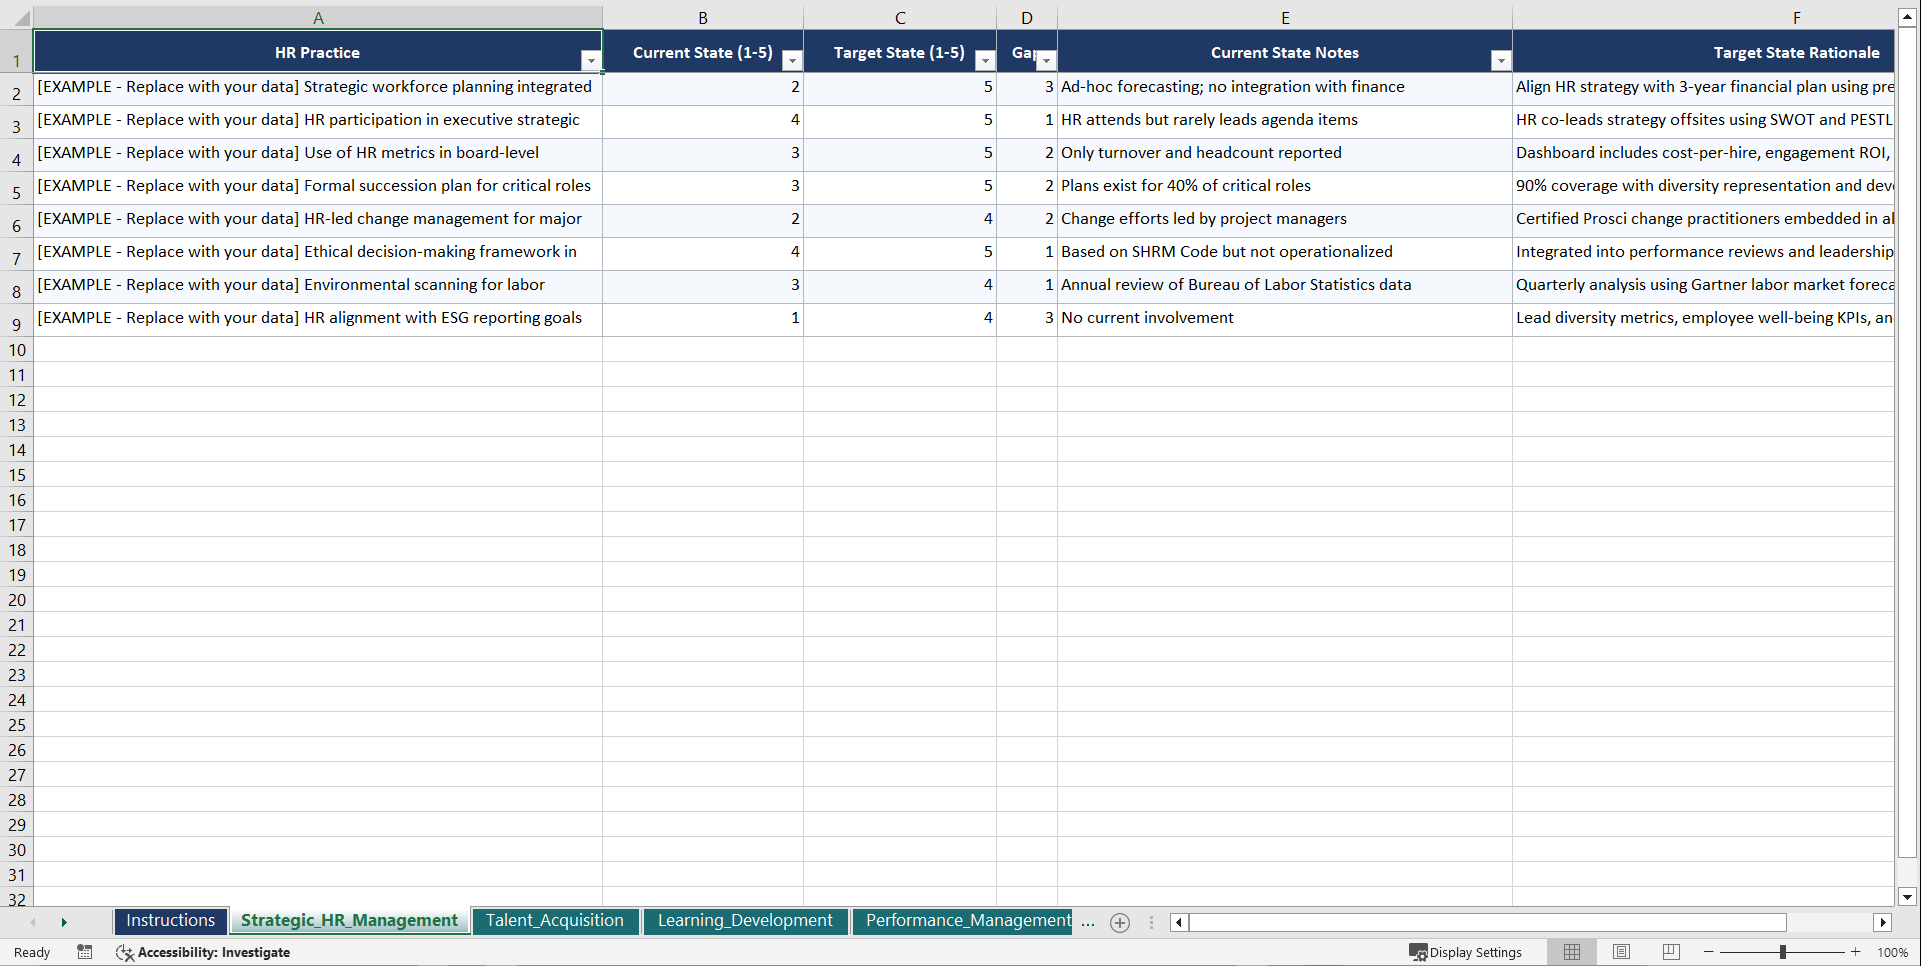Click the left sheet navigation arrow
1921x966 pixels.
click(34, 923)
